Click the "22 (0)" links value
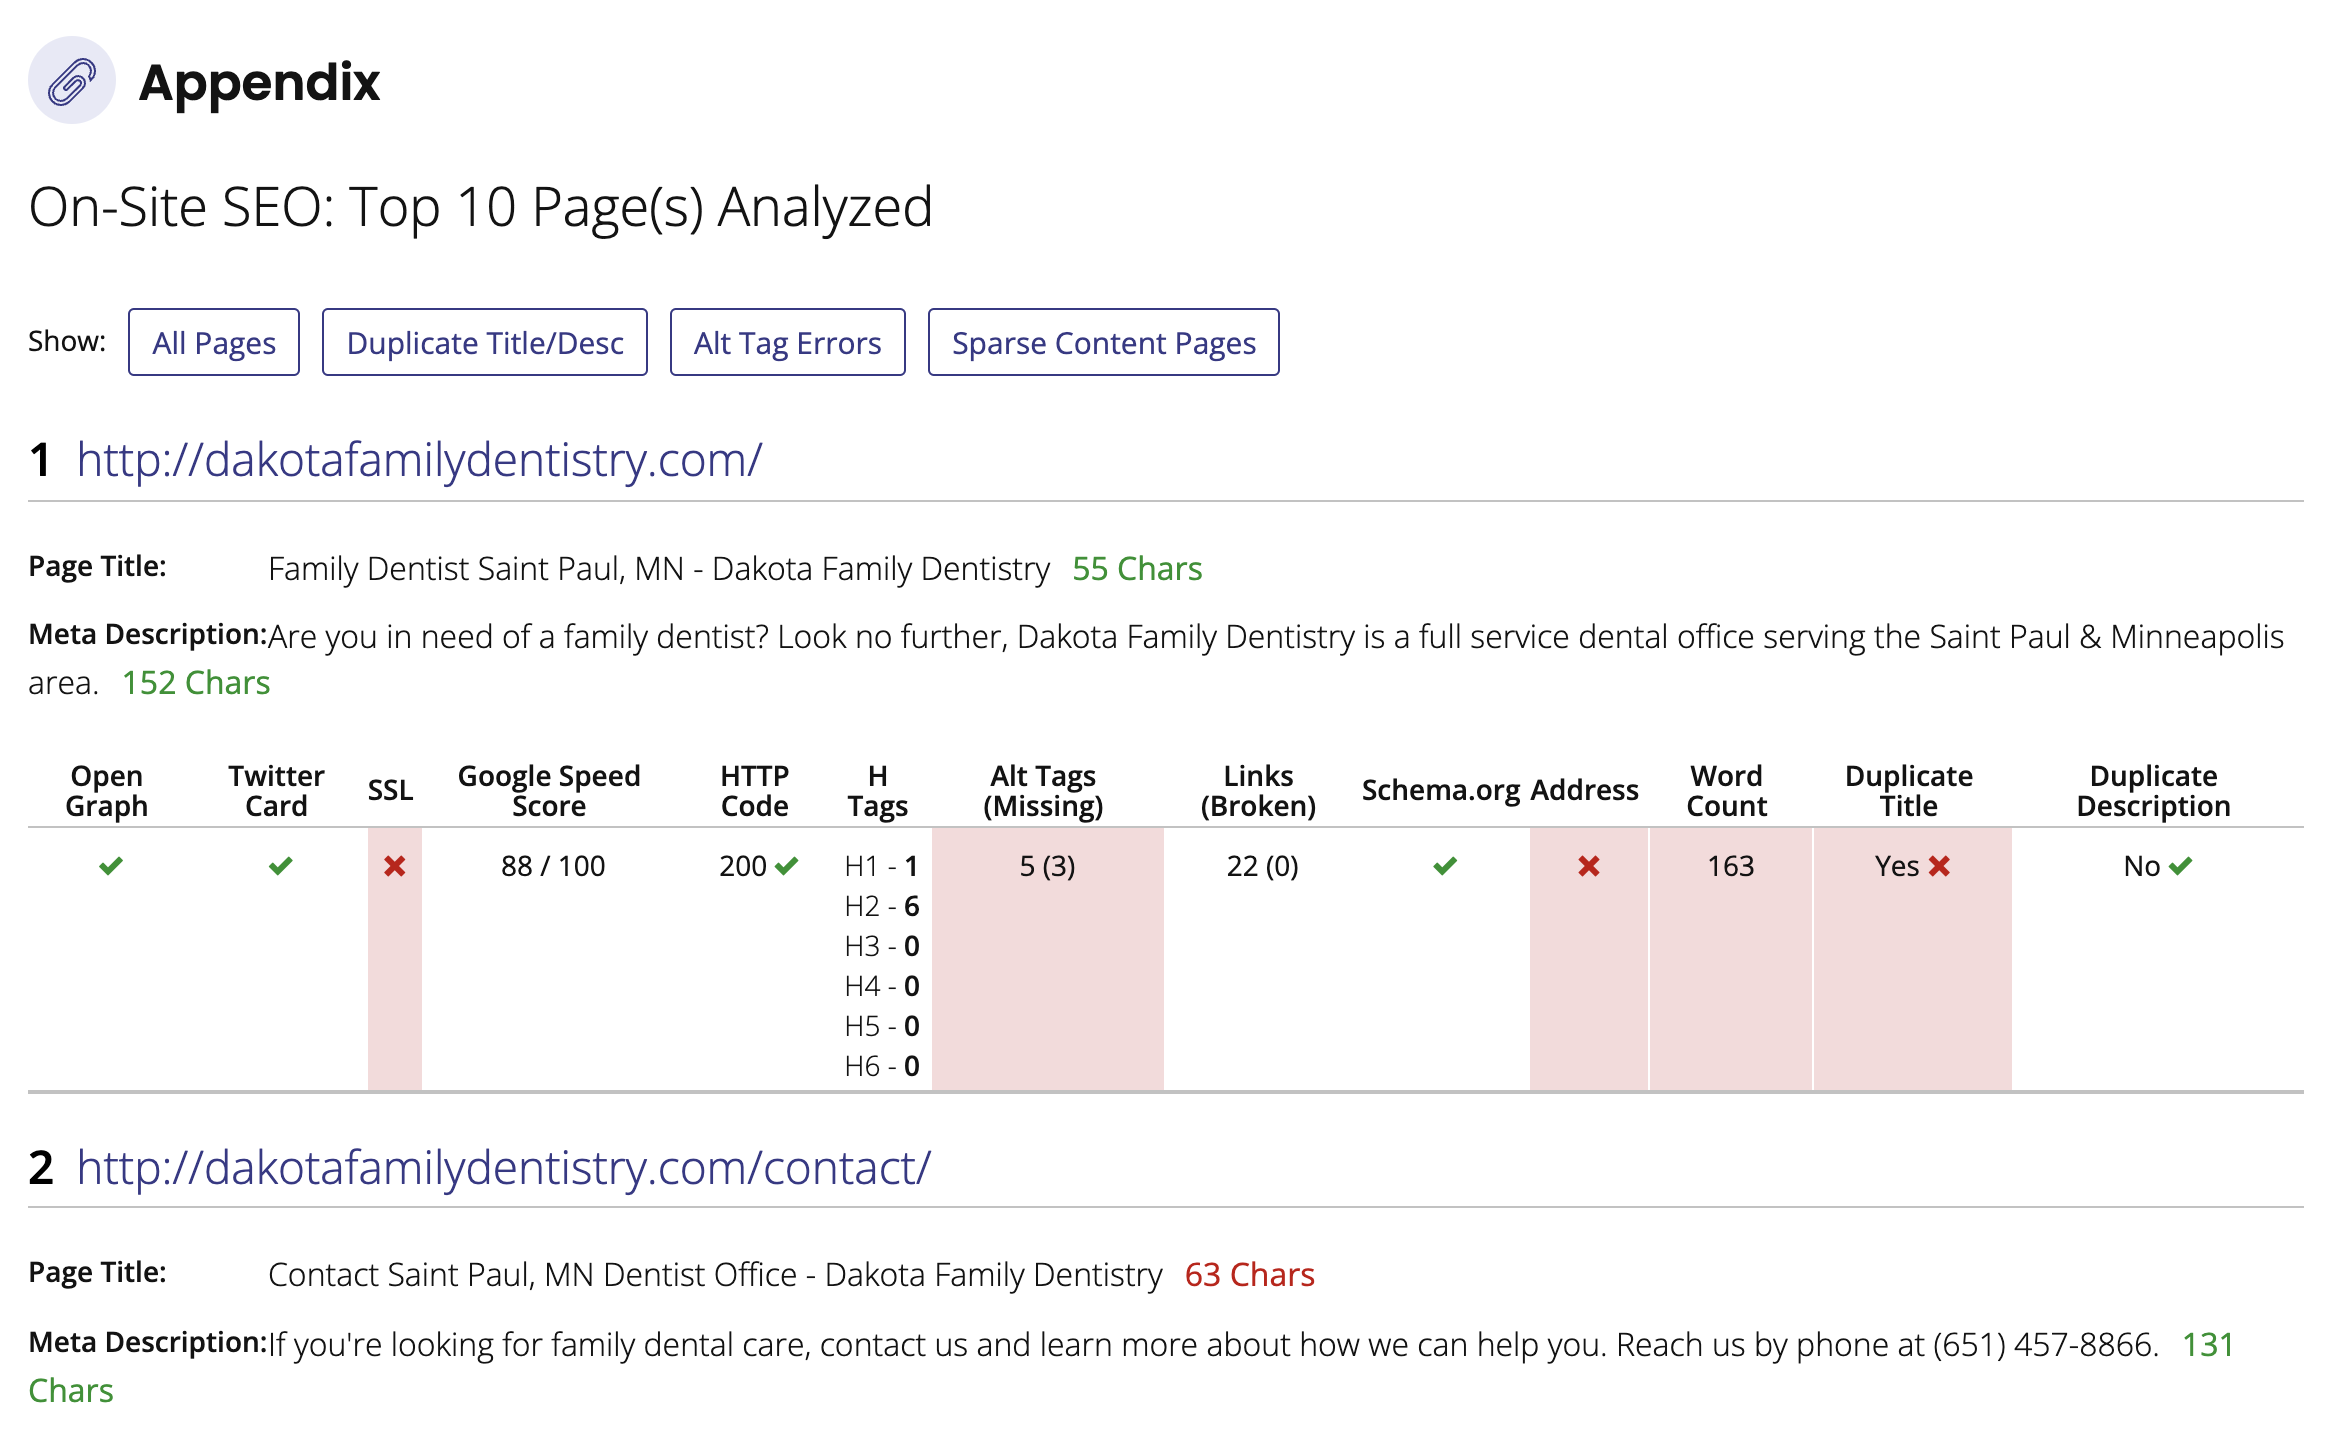Screen dimensions: 2332x1450 coord(1262,866)
